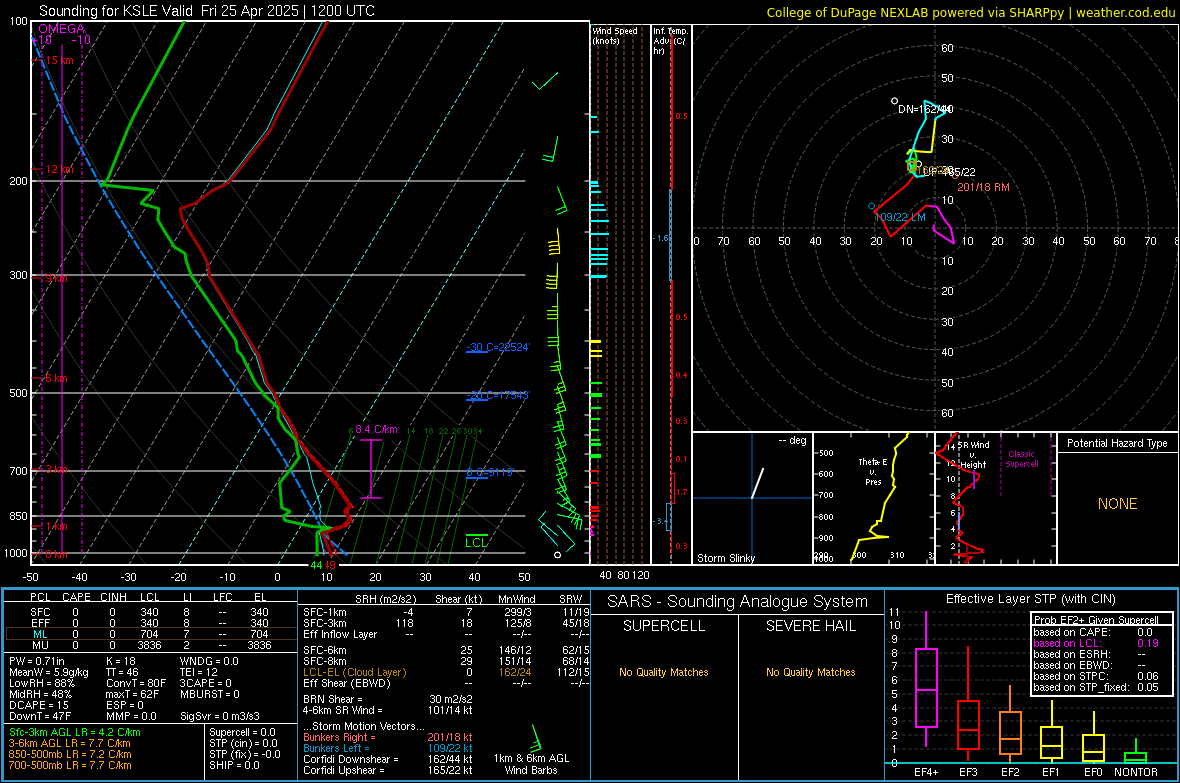Click the 'ConvT = 80F' value
Viewport: 1180px width, 783px height.
(x=136, y=684)
